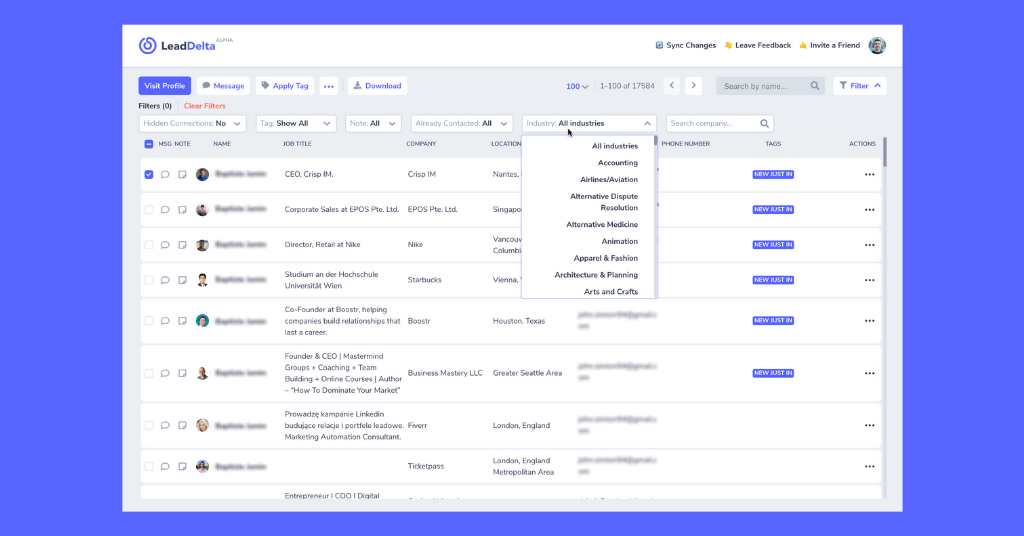Open message icon for Business Mastery LLC row

click(x=165, y=373)
